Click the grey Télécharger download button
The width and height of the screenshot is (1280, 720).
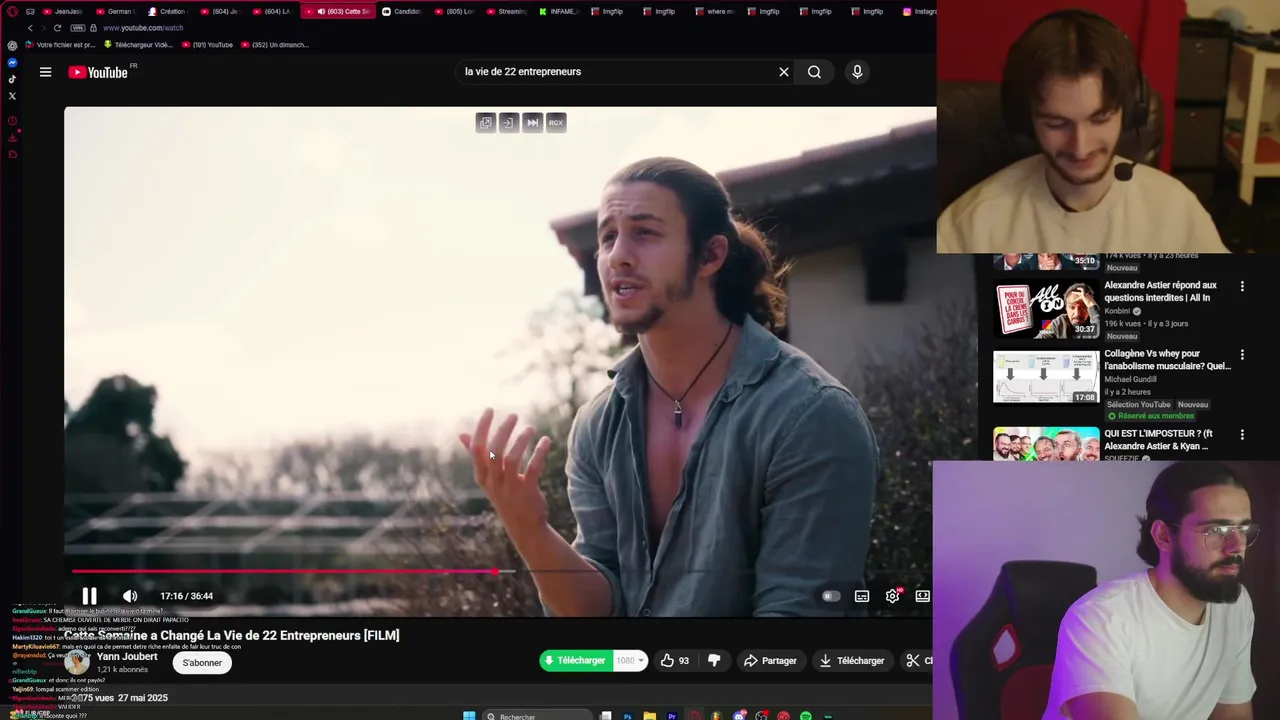pyautogui.click(x=852, y=661)
